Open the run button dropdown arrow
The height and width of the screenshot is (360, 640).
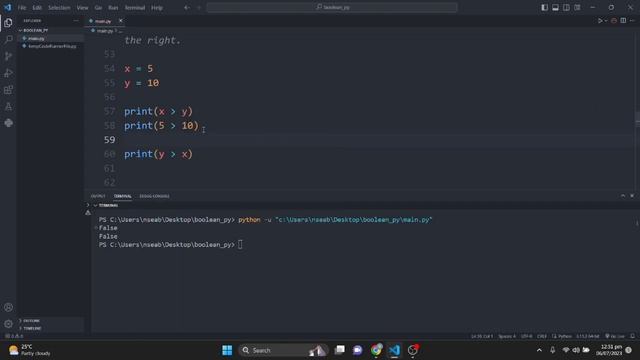pos(606,20)
